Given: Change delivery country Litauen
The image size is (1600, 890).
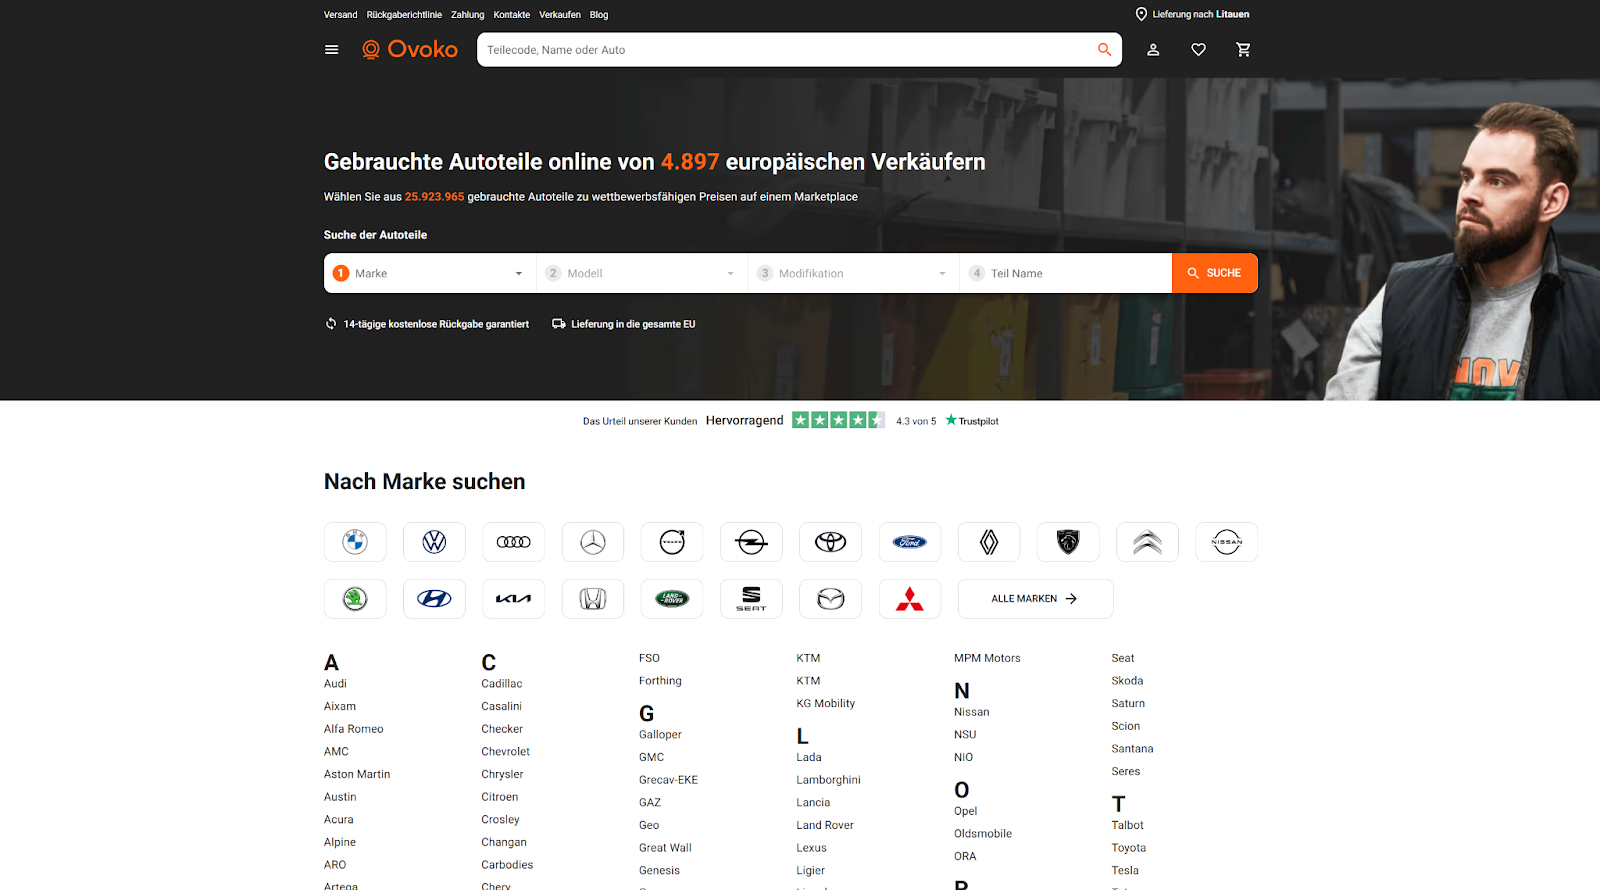Looking at the screenshot, I should point(1232,14).
